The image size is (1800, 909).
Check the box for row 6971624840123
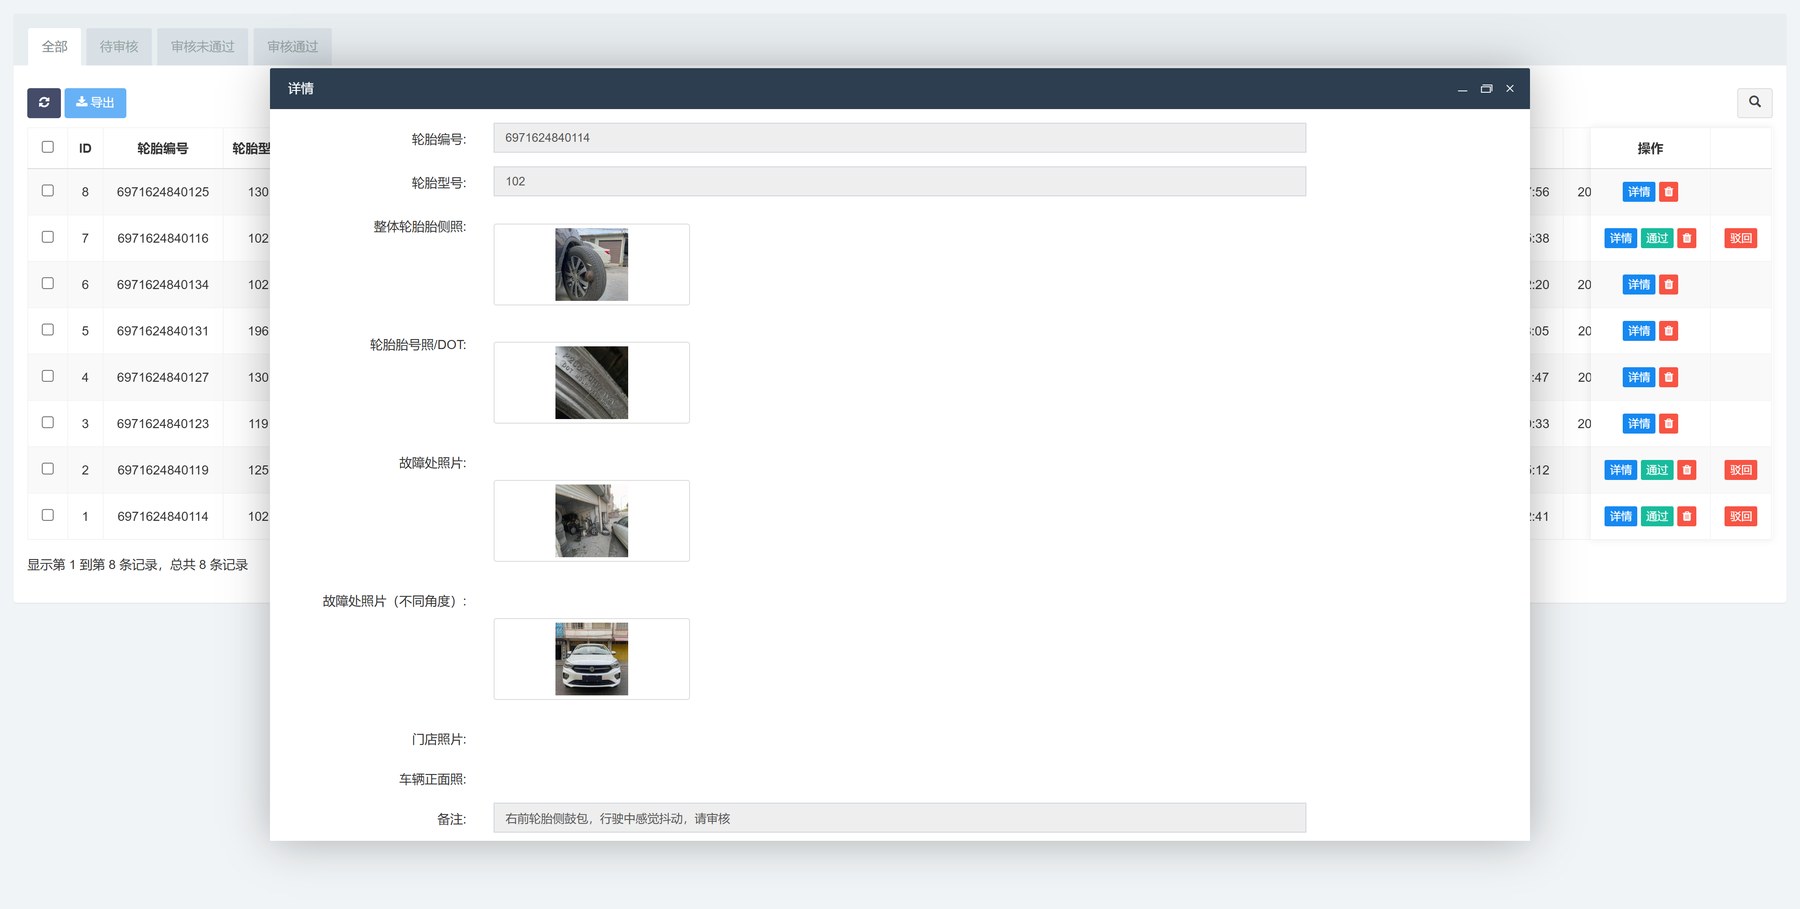47,422
